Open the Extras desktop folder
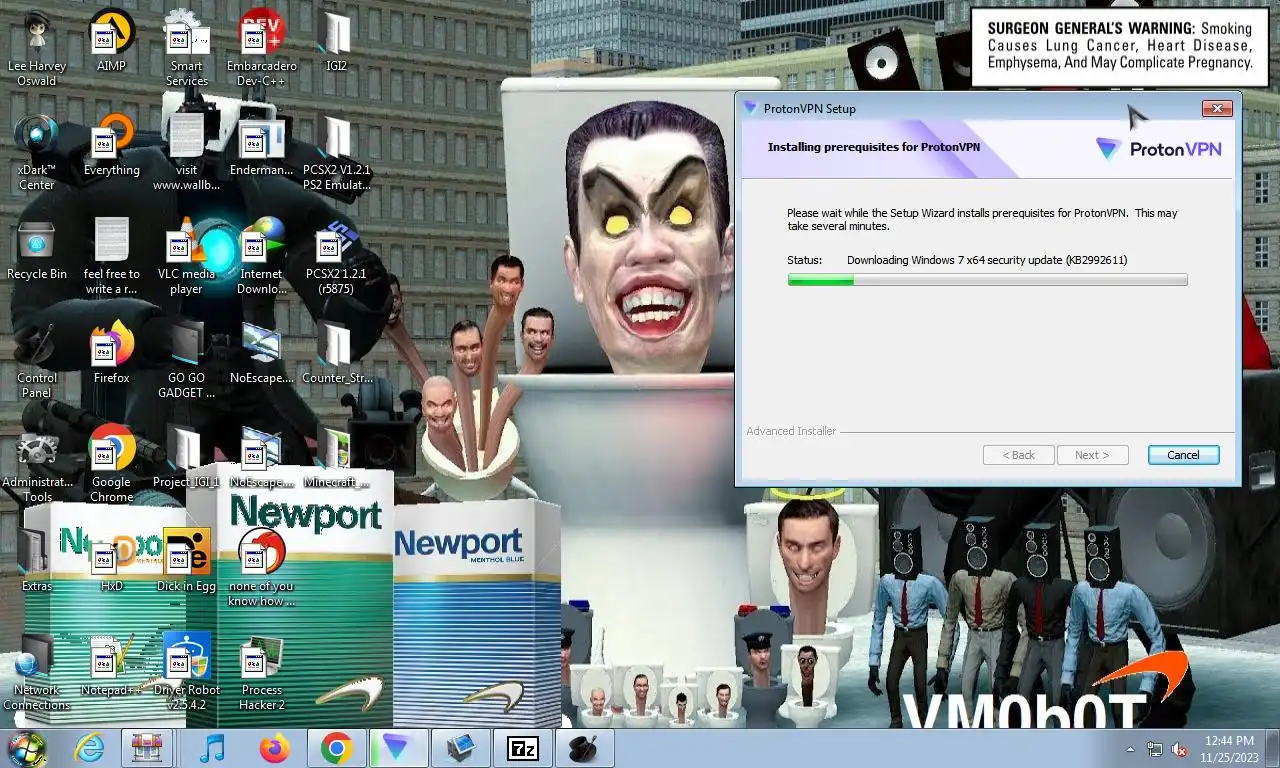1280x768 pixels. pos(37,560)
